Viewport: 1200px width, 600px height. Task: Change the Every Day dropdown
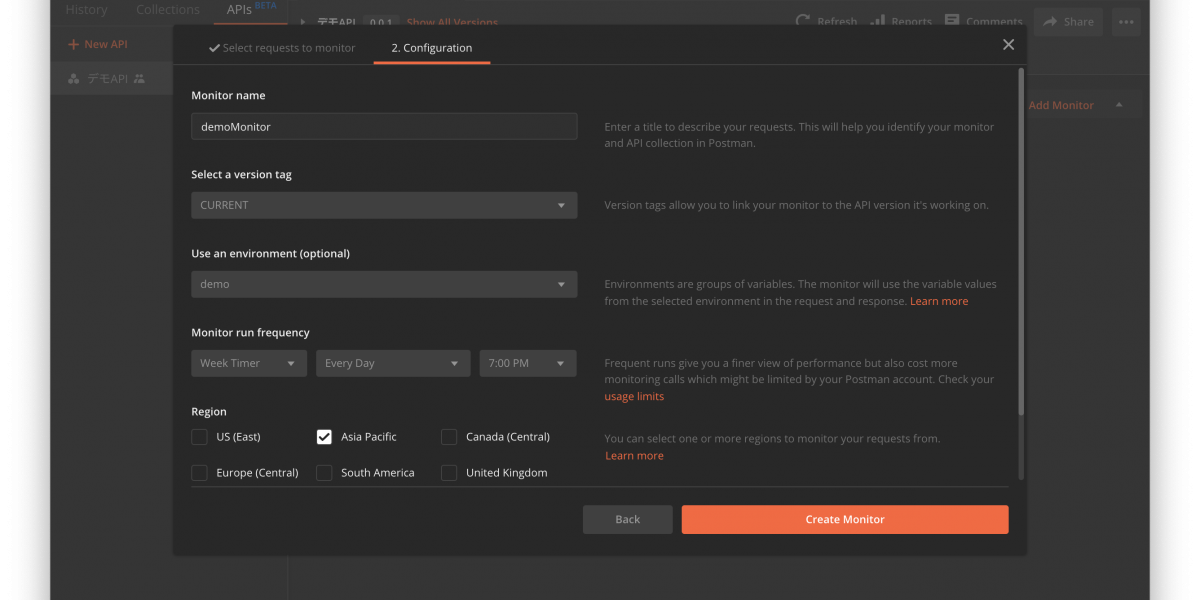pyautogui.click(x=392, y=363)
